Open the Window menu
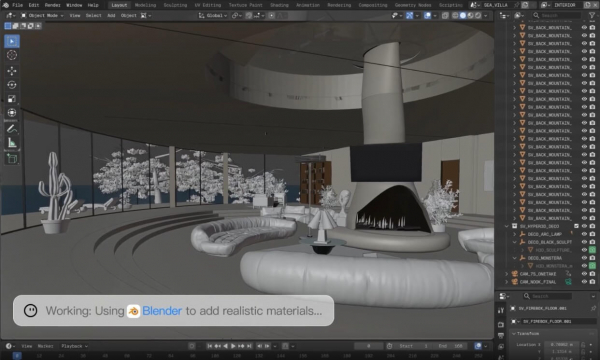 tap(74, 5)
